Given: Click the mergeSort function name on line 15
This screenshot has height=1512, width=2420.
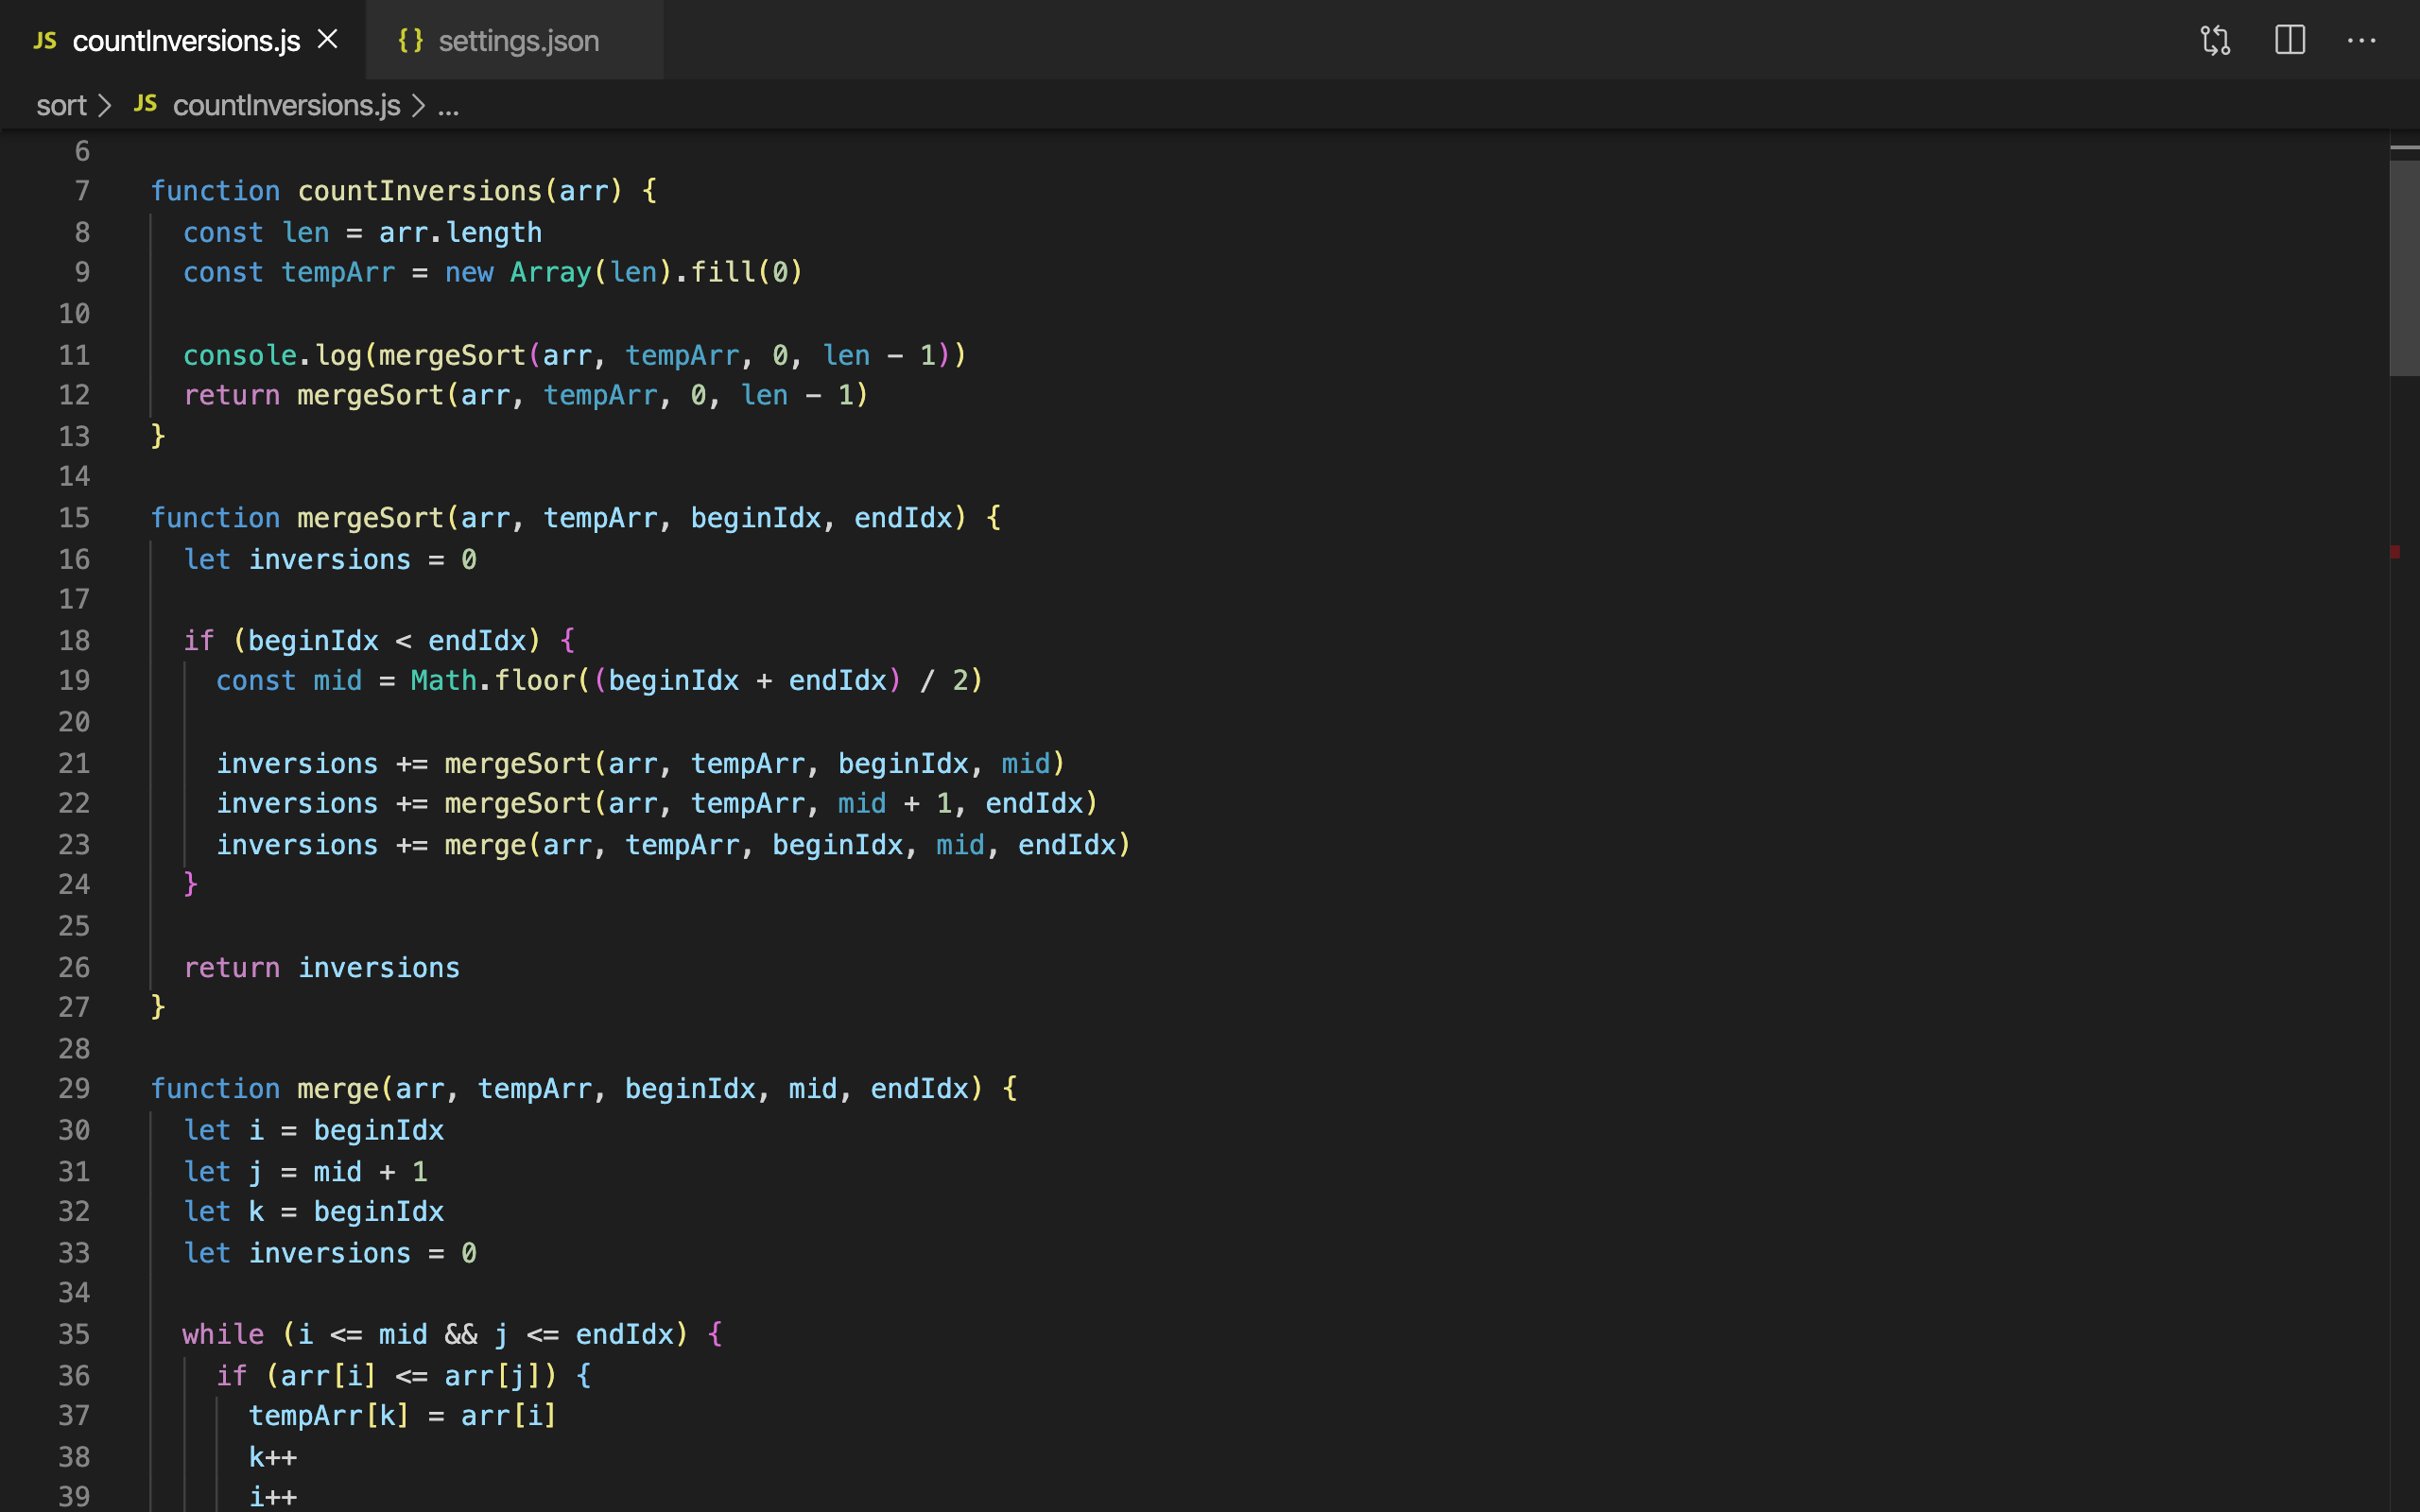Looking at the screenshot, I should pos(370,518).
